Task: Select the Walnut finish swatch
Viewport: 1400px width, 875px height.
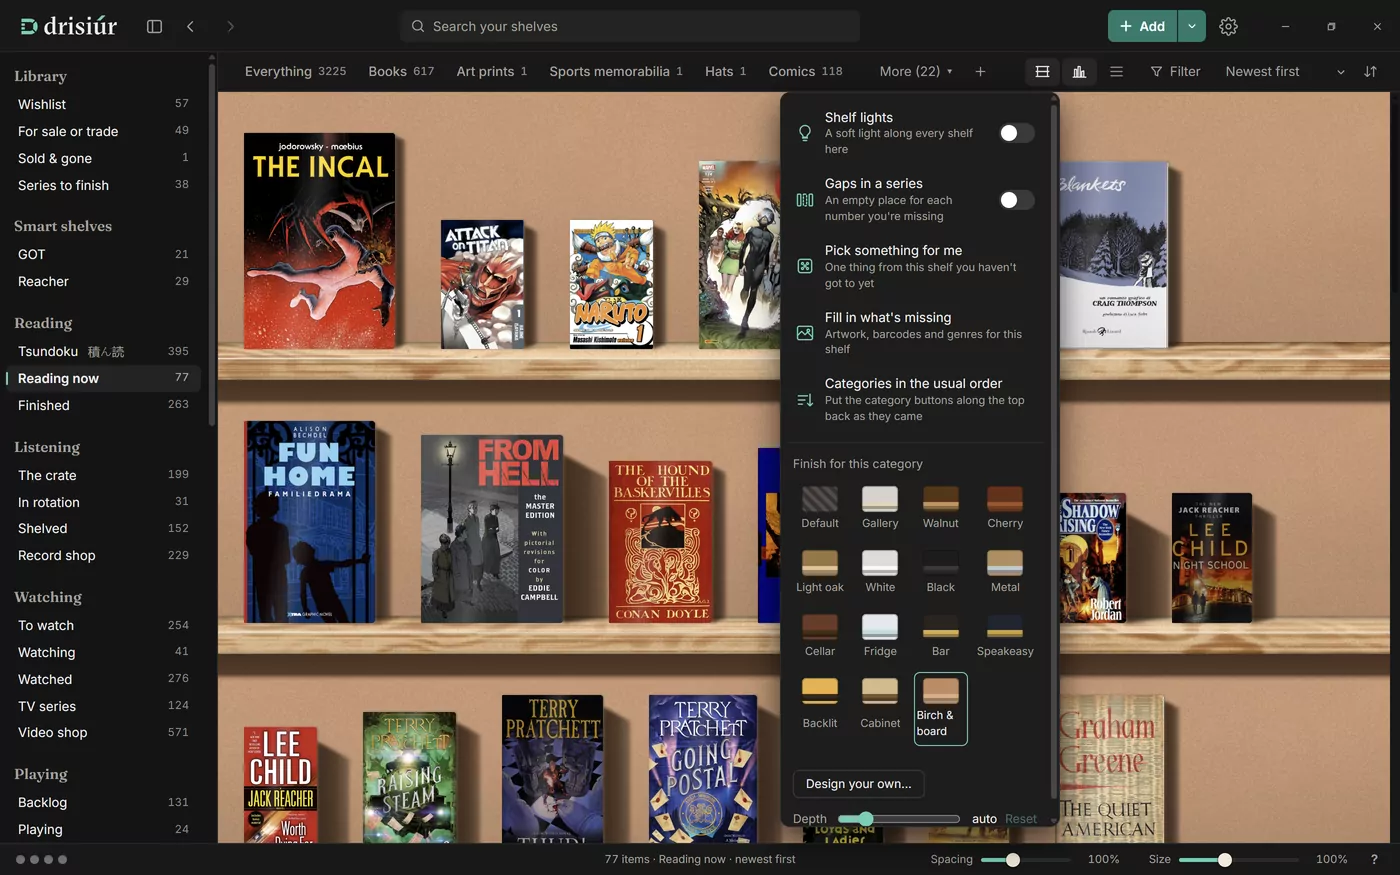Action: (940, 507)
